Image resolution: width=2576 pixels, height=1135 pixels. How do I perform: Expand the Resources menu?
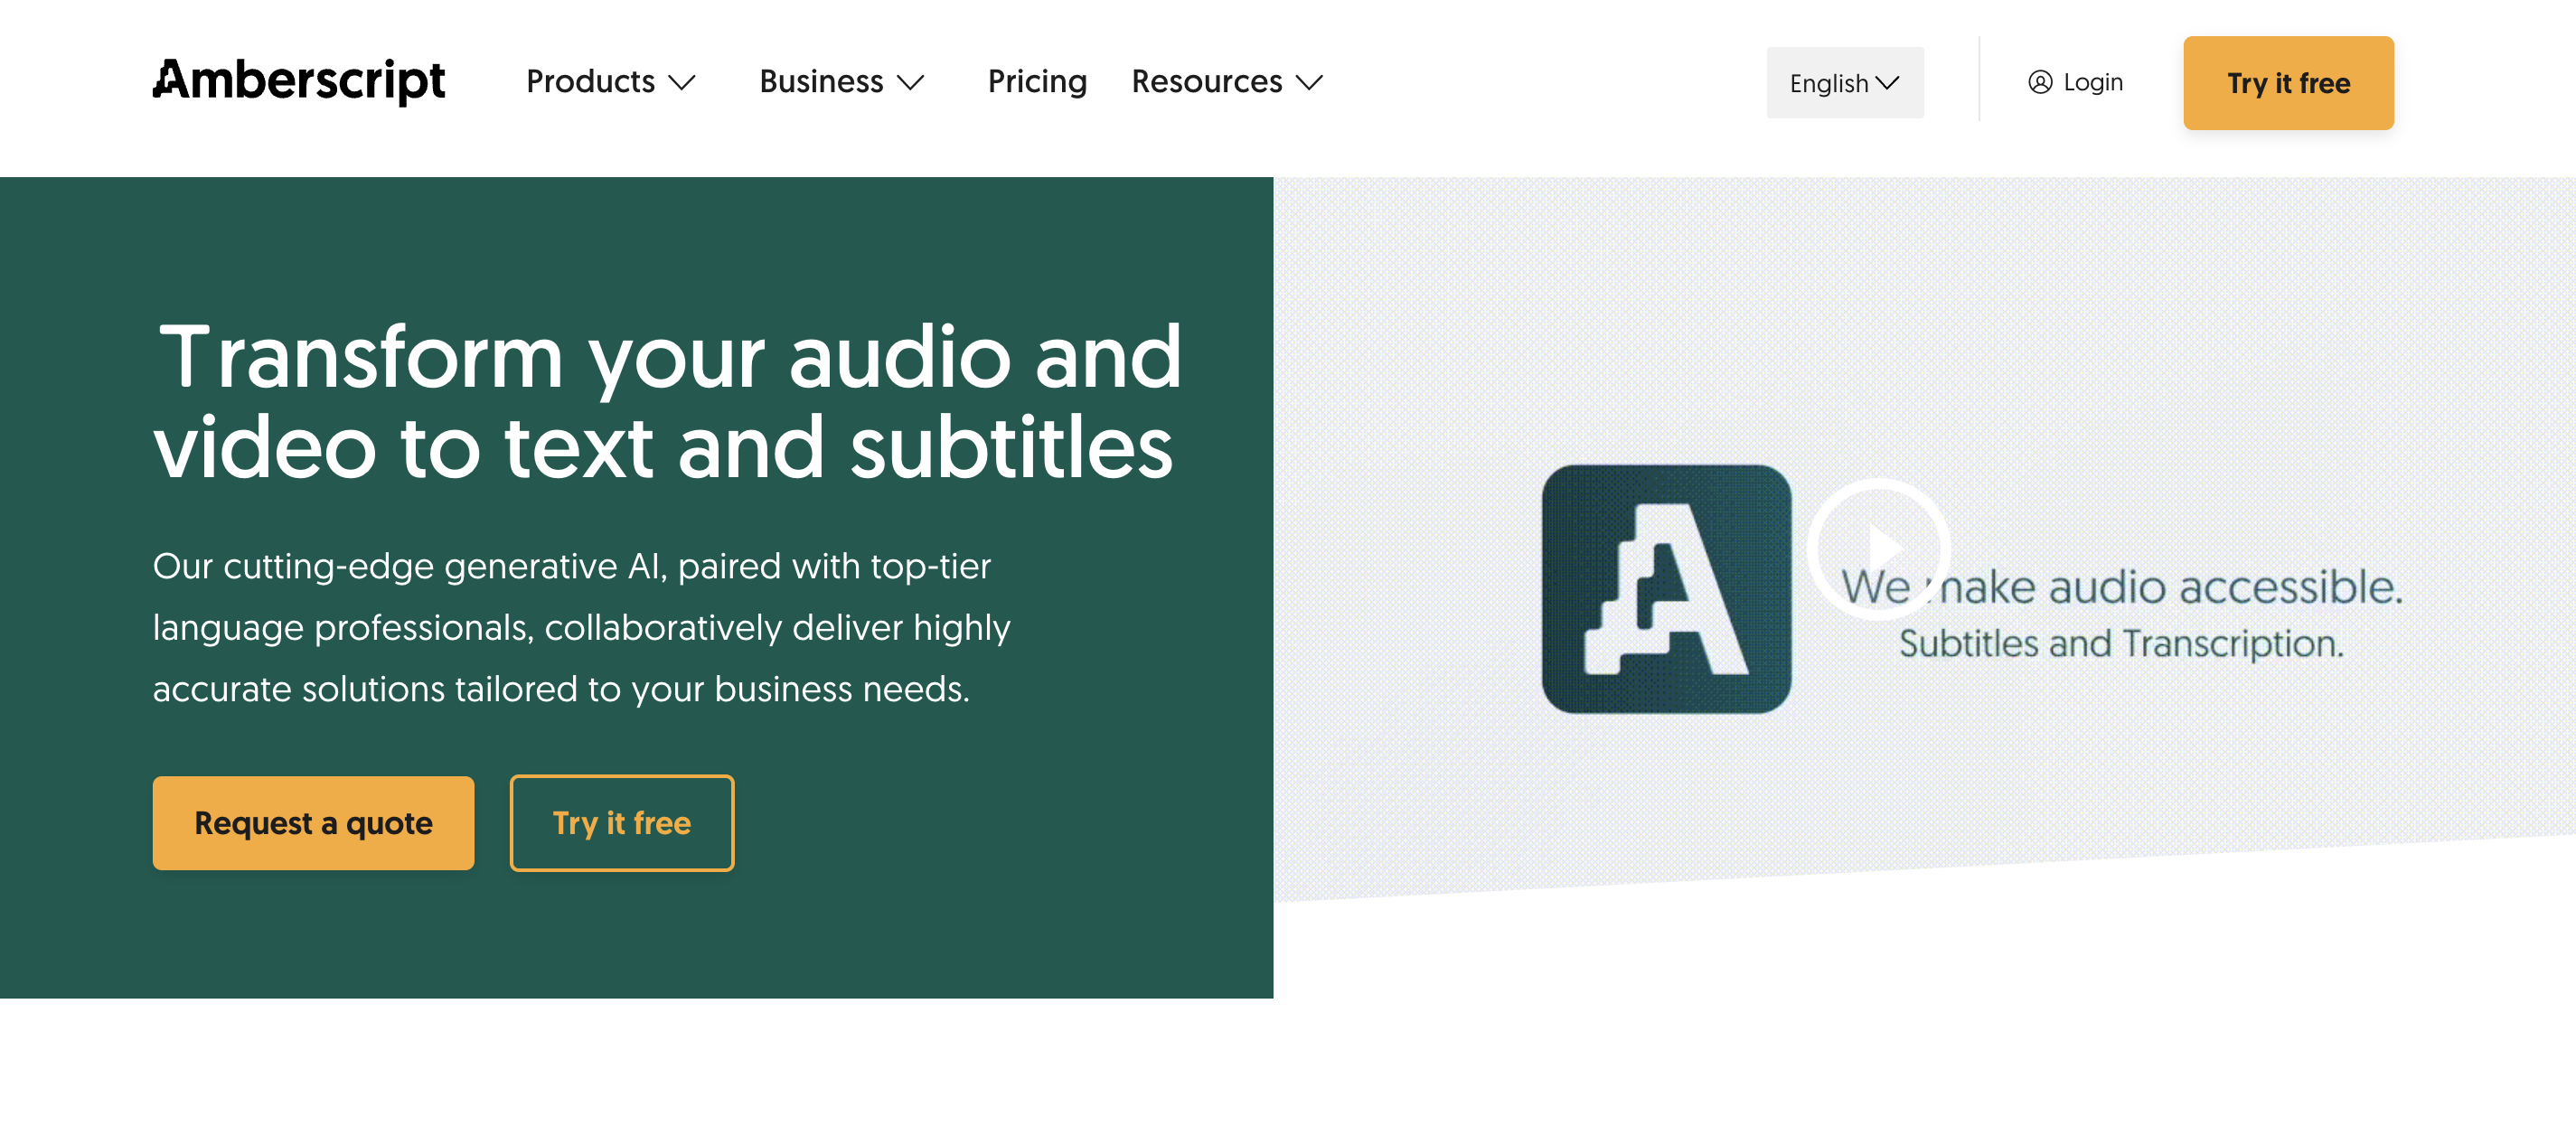click(1207, 81)
